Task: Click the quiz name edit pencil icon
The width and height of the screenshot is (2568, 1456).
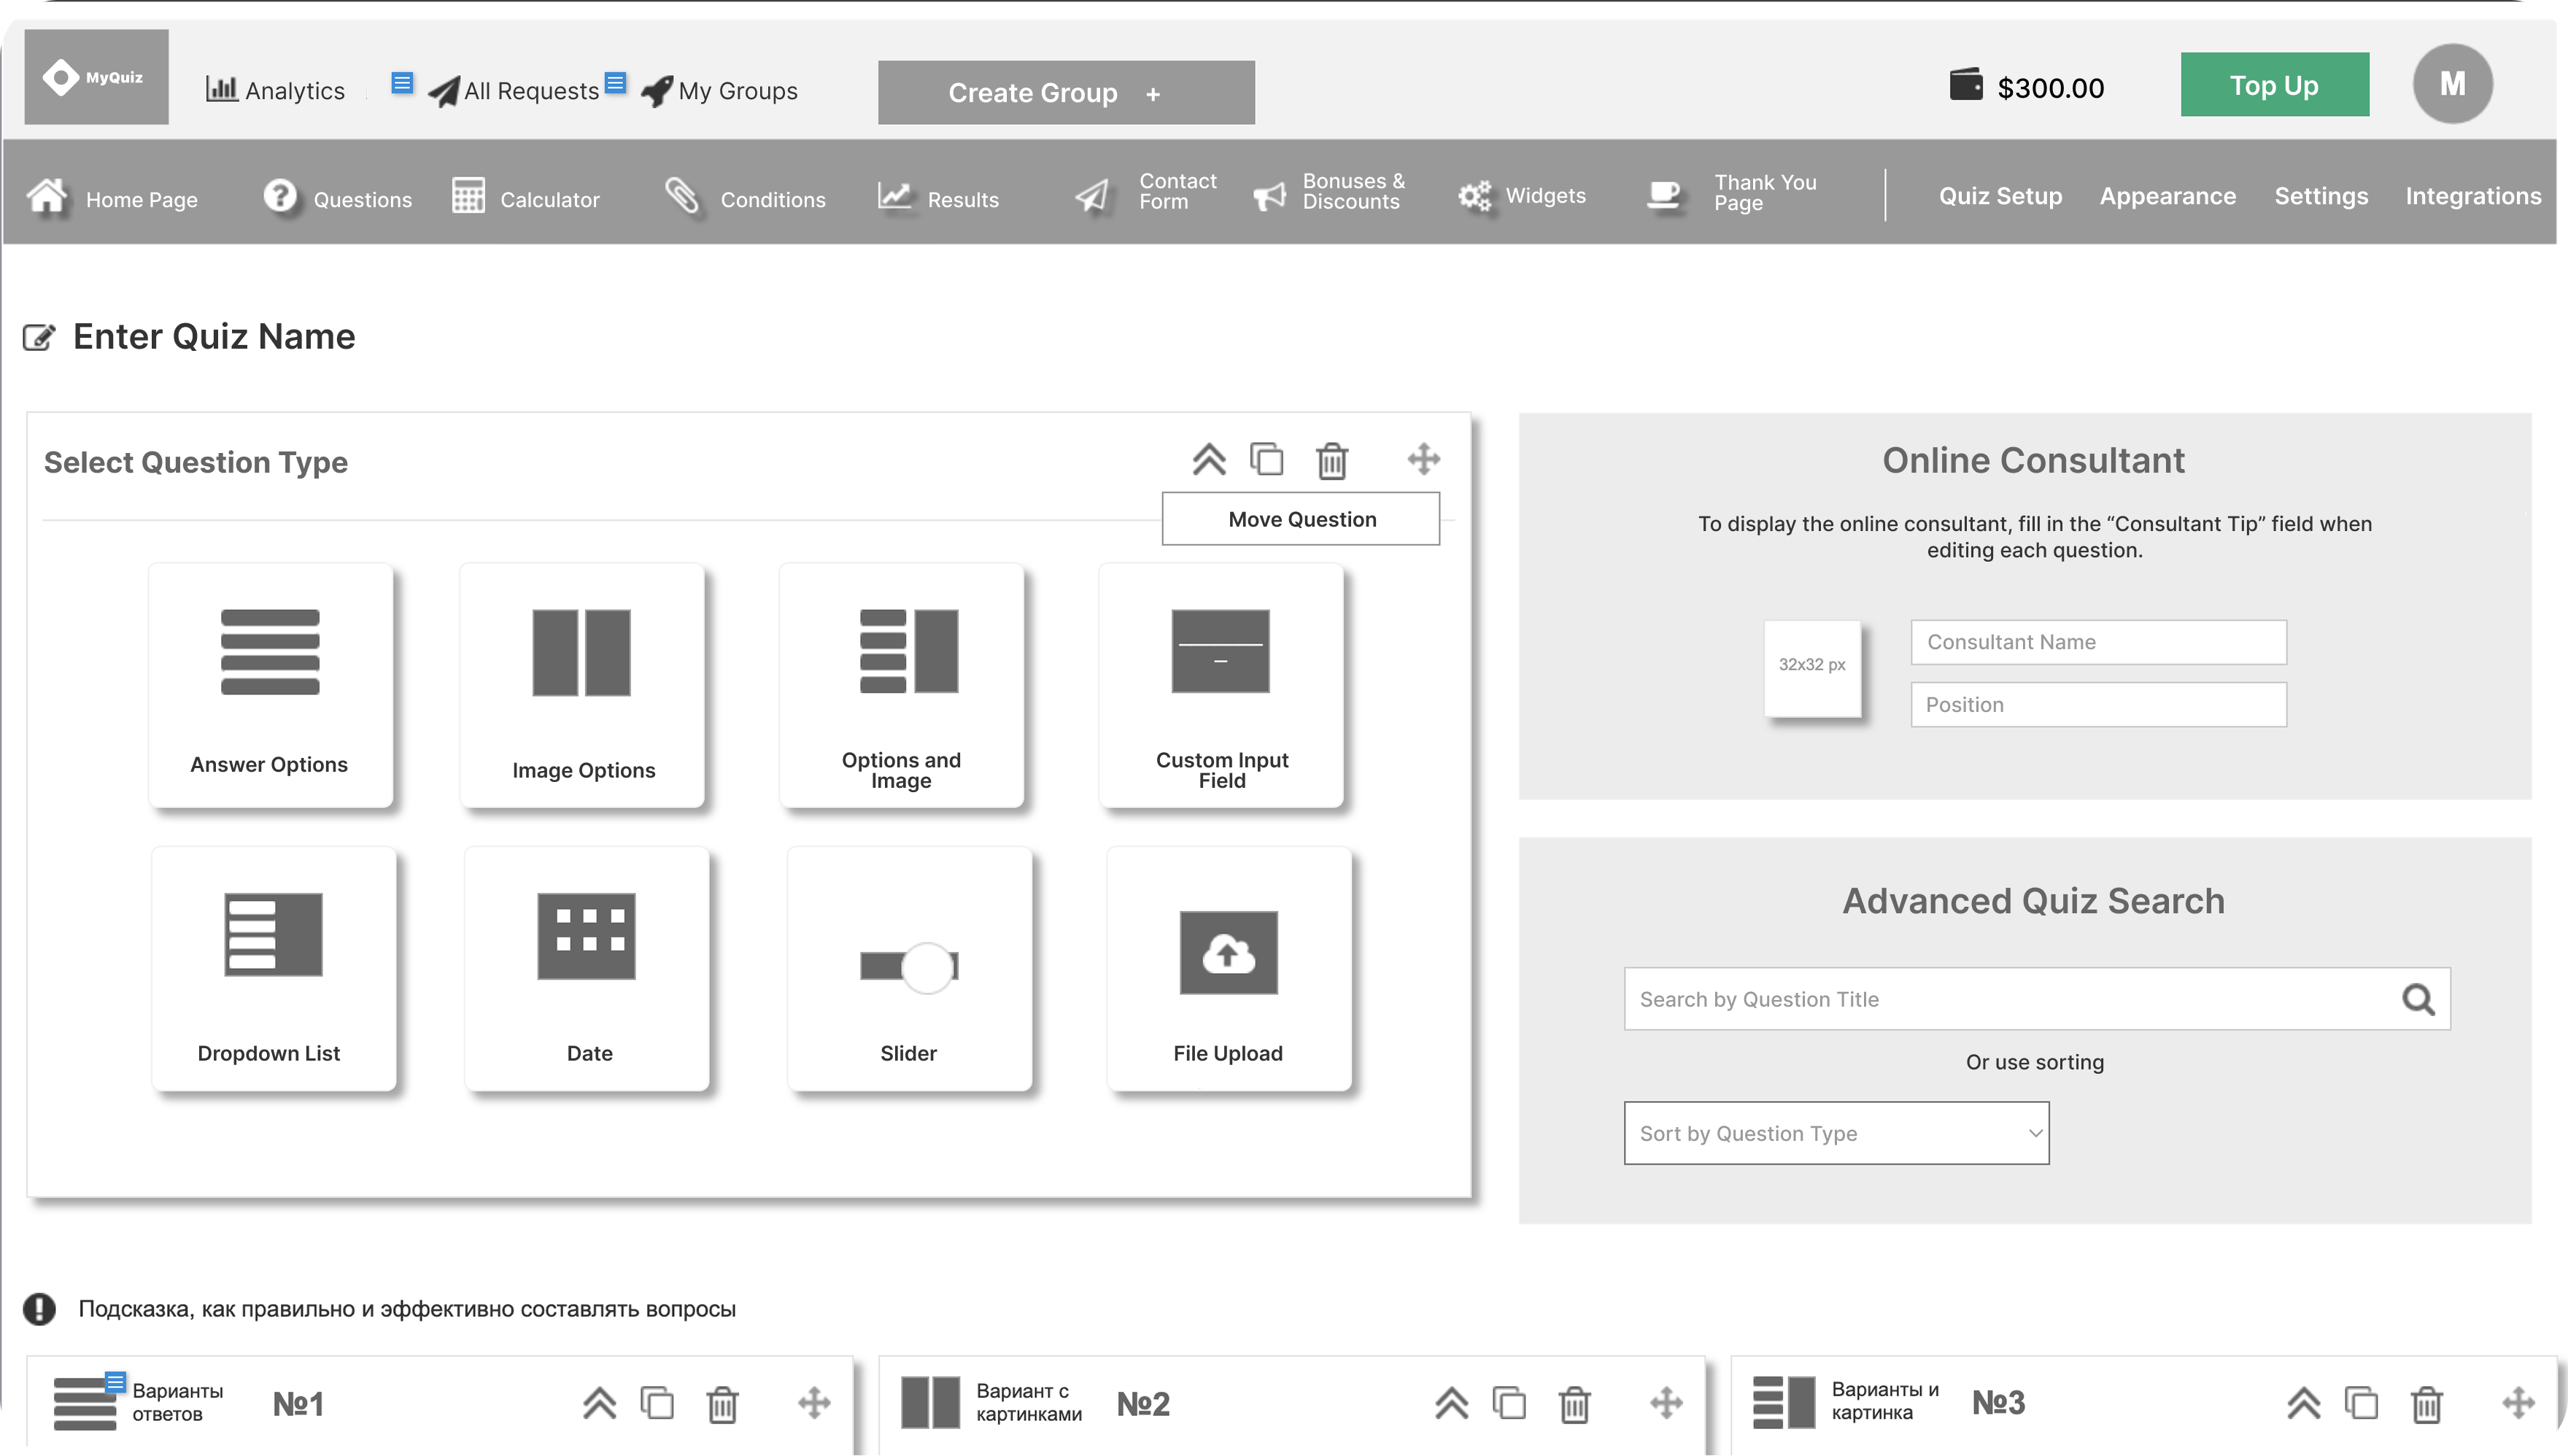Action: (38, 338)
